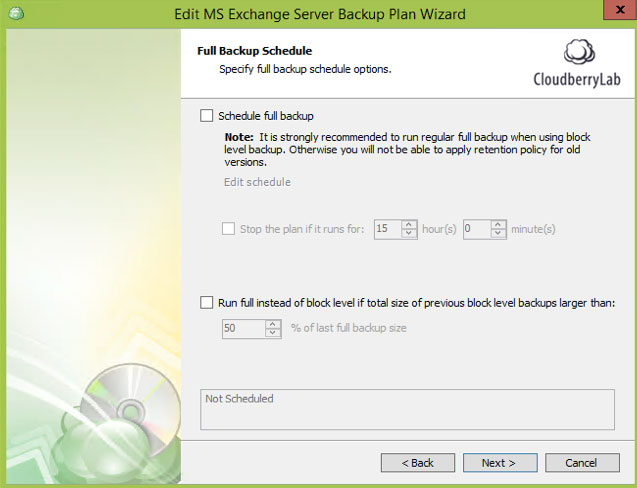Viewport: 637px width, 488px height.
Task: Increase minutes using the up spinner arrow
Action: [498, 225]
